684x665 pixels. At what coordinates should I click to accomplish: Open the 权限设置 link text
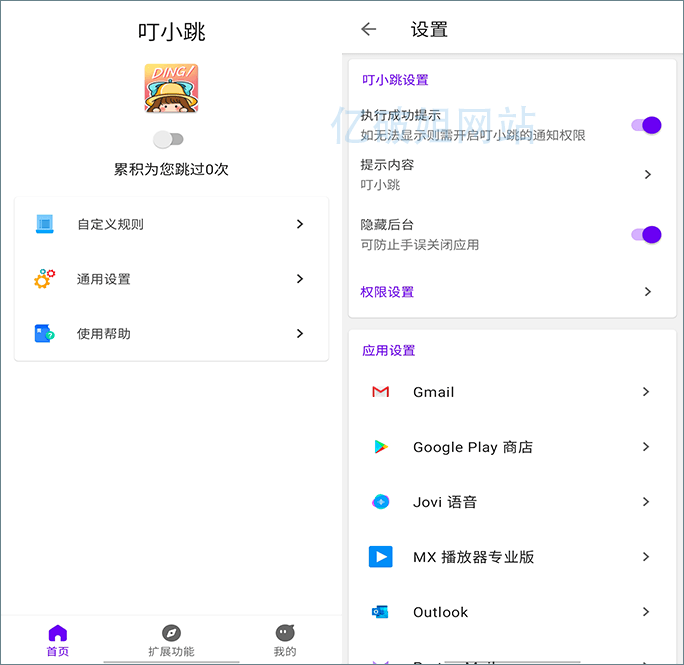point(387,292)
